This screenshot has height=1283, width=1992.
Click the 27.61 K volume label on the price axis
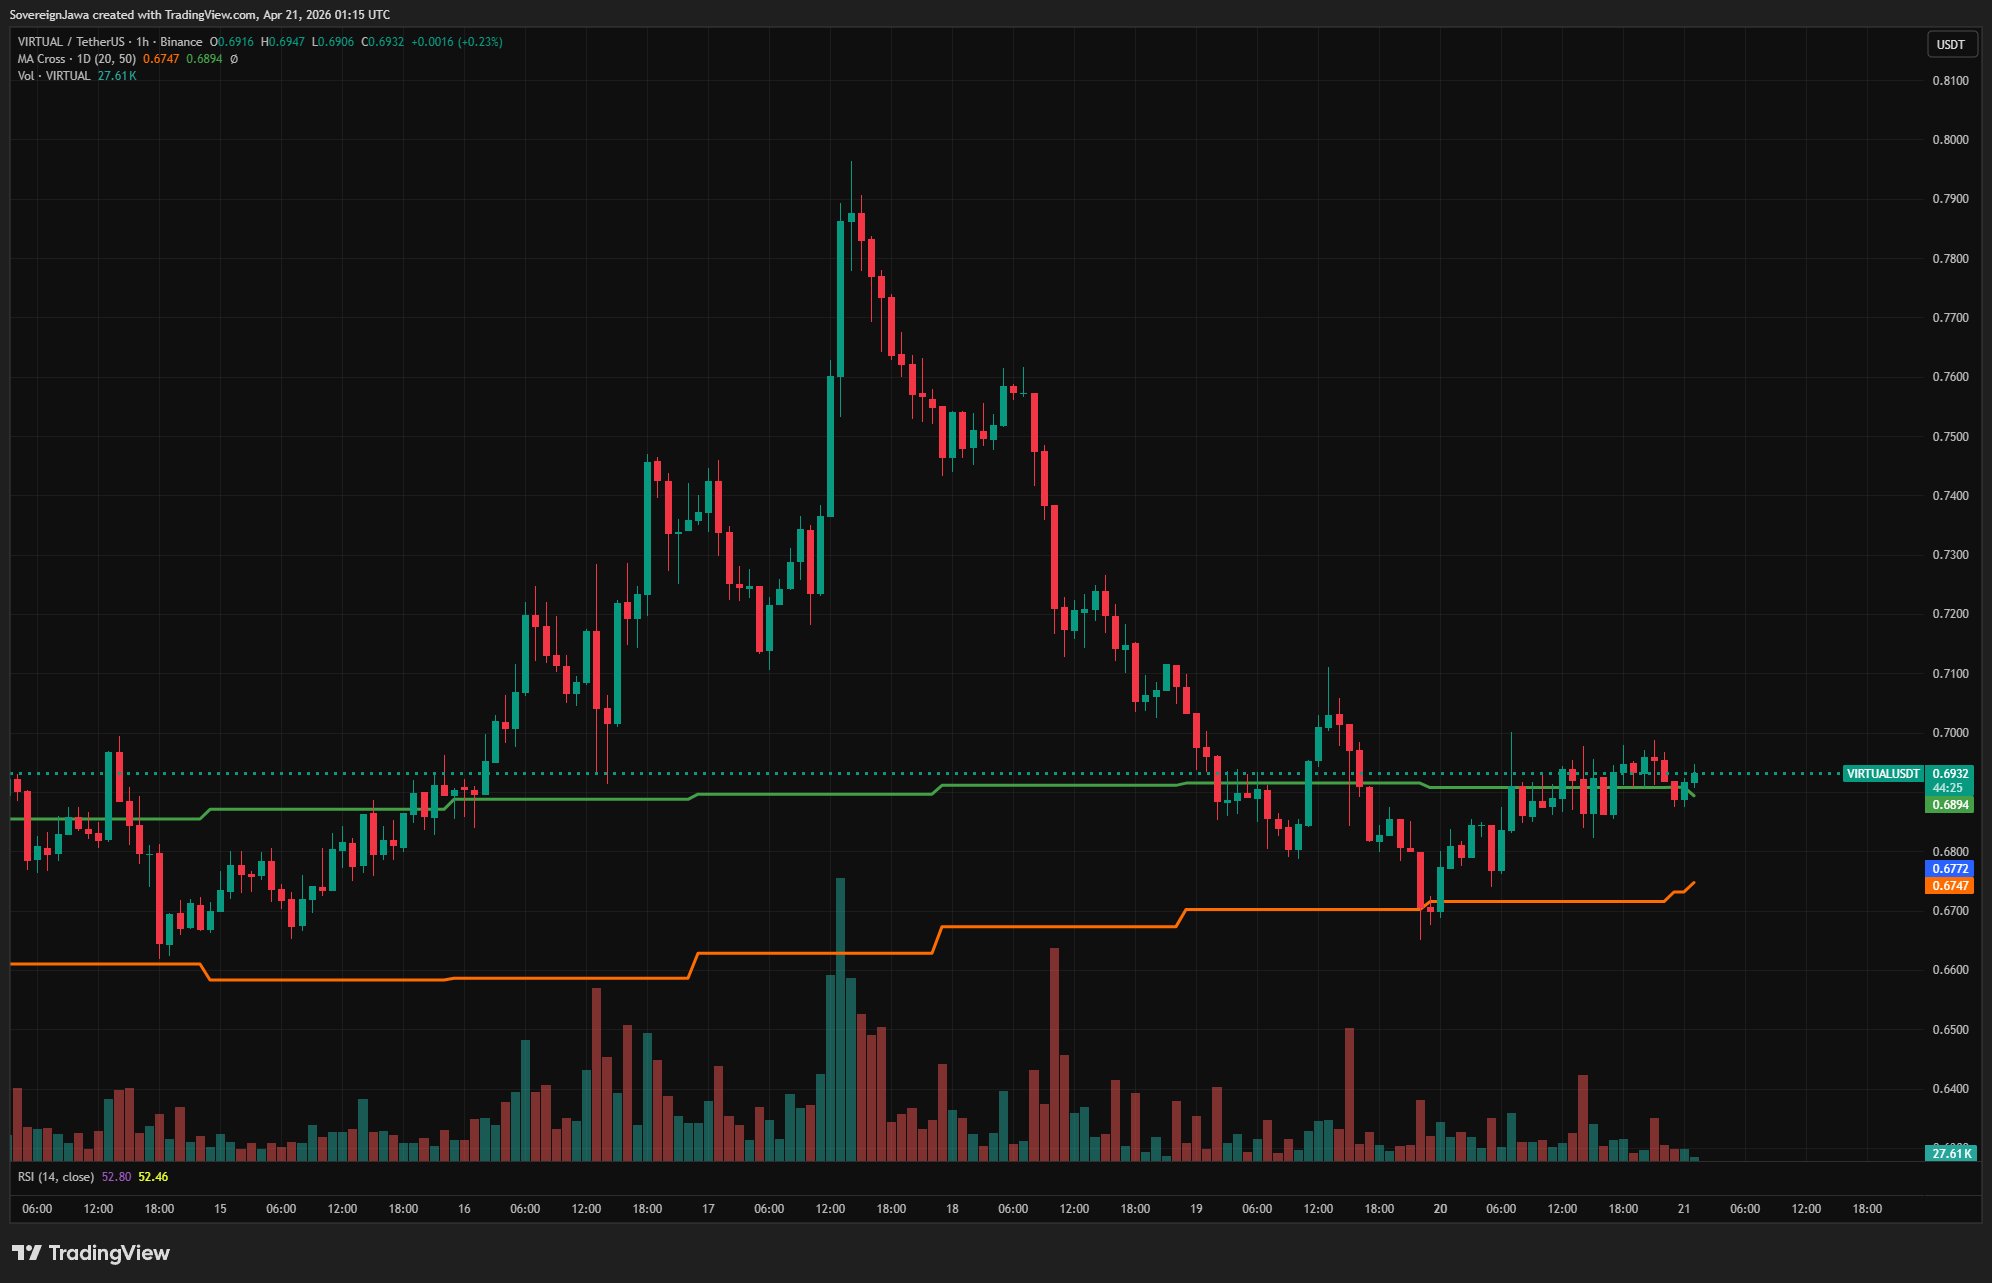click(x=1949, y=1154)
